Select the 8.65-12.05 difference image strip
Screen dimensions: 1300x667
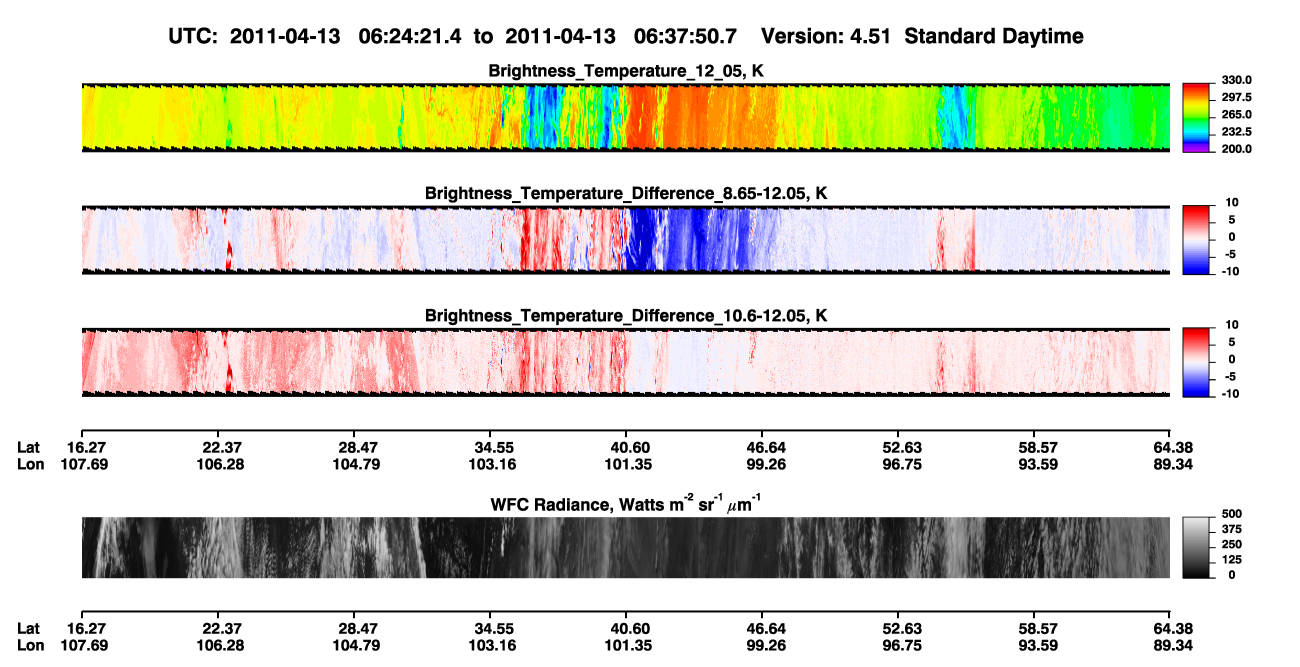tap(625, 240)
